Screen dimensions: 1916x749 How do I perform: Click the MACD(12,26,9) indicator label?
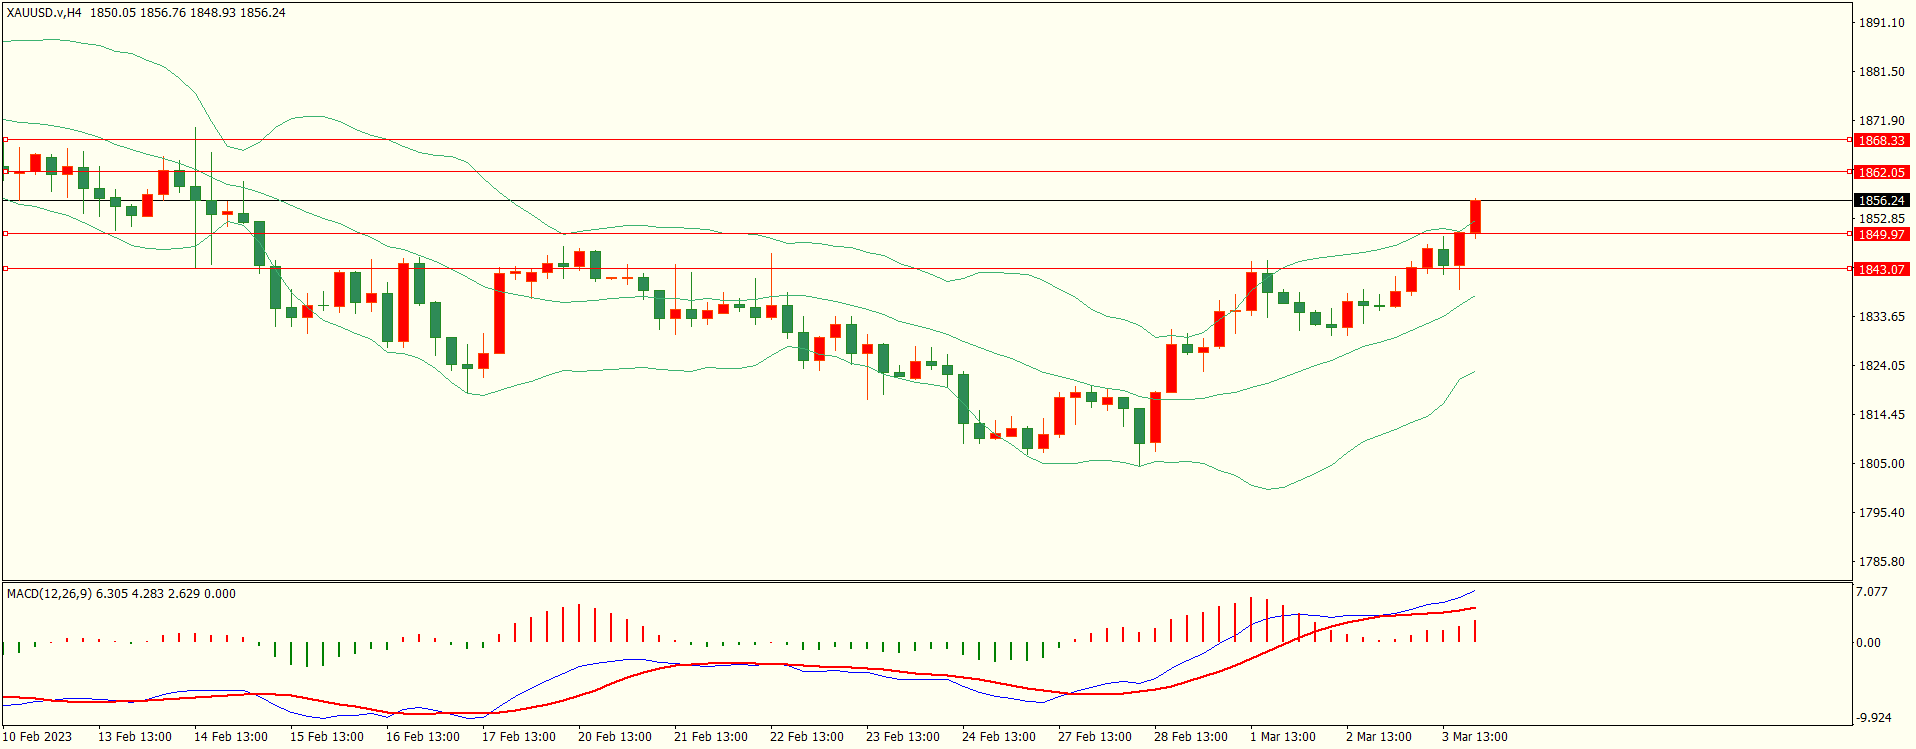coord(49,594)
